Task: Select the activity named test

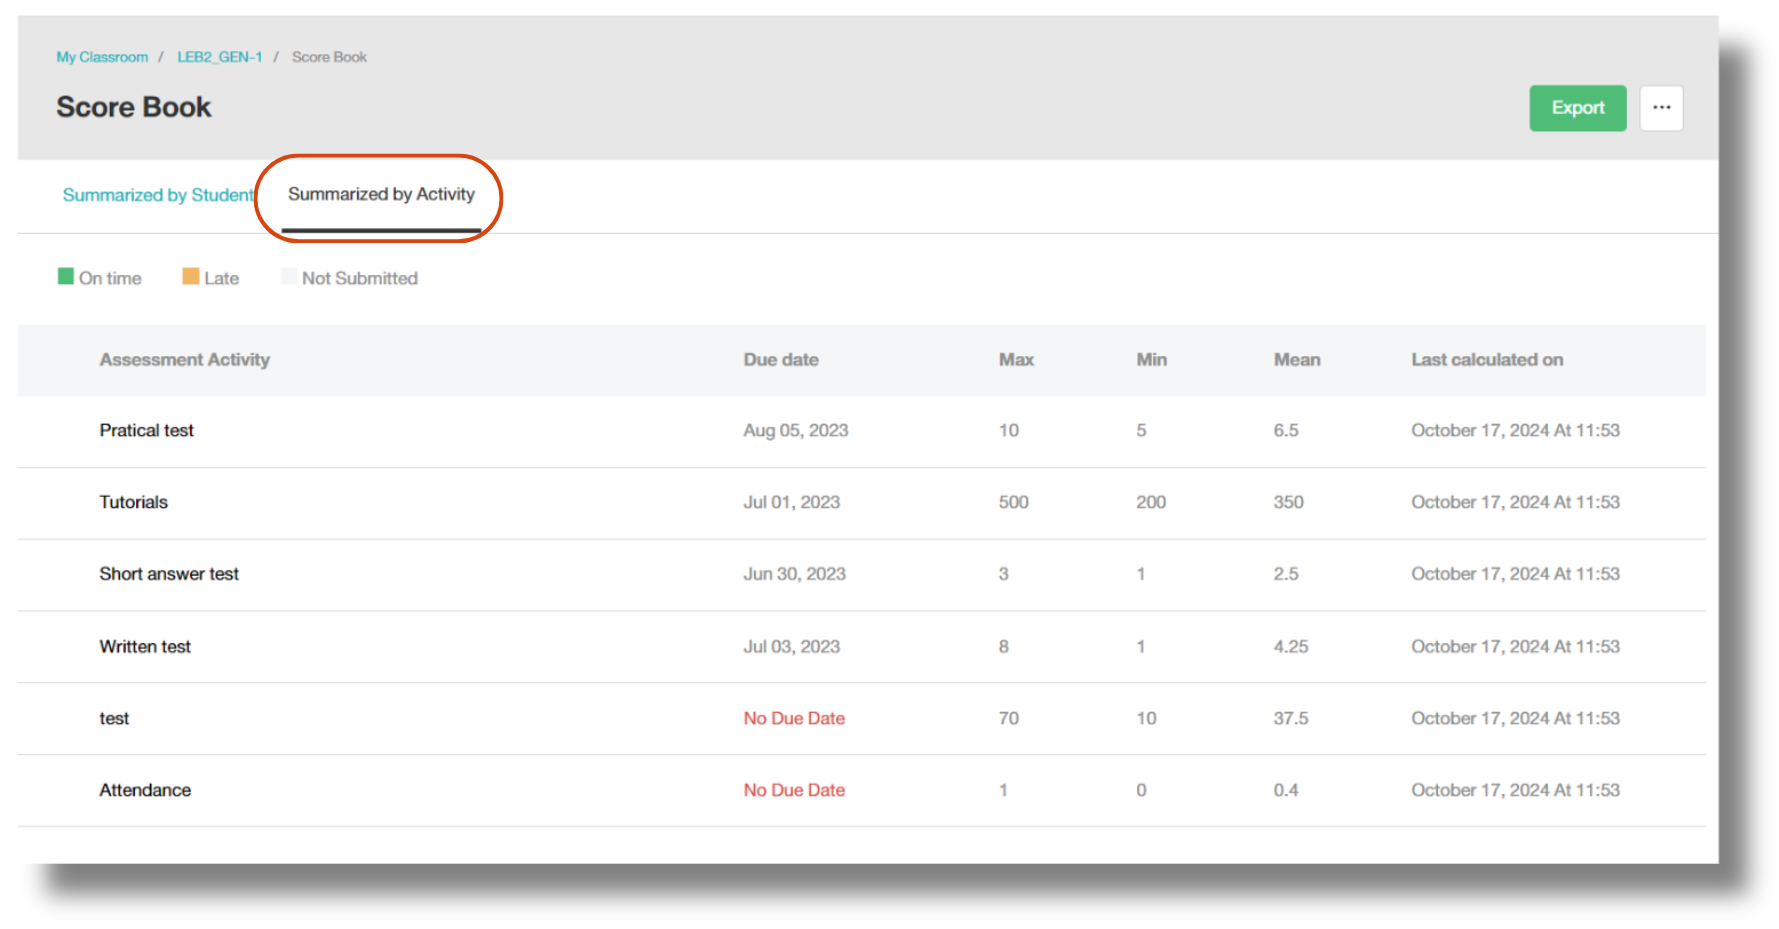Action: tap(114, 718)
